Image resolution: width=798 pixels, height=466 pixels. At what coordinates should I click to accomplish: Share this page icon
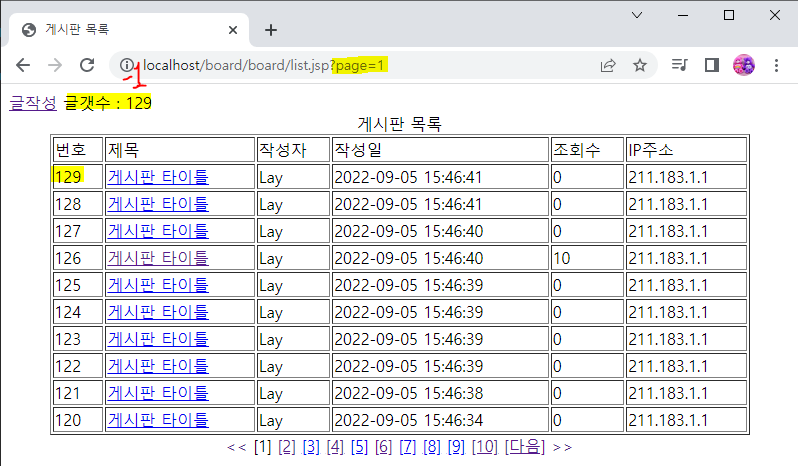tap(608, 65)
